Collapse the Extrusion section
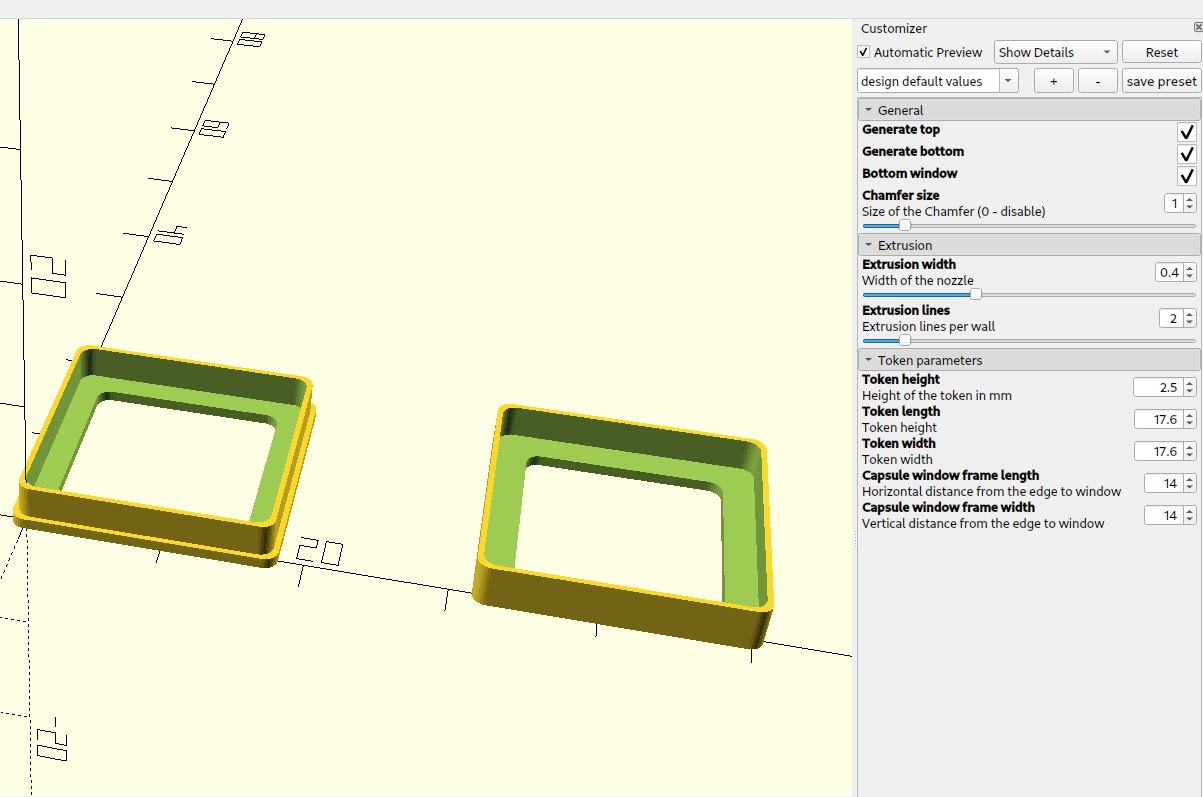The height and width of the screenshot is (797, 1203). click(x=1029, y=245)
